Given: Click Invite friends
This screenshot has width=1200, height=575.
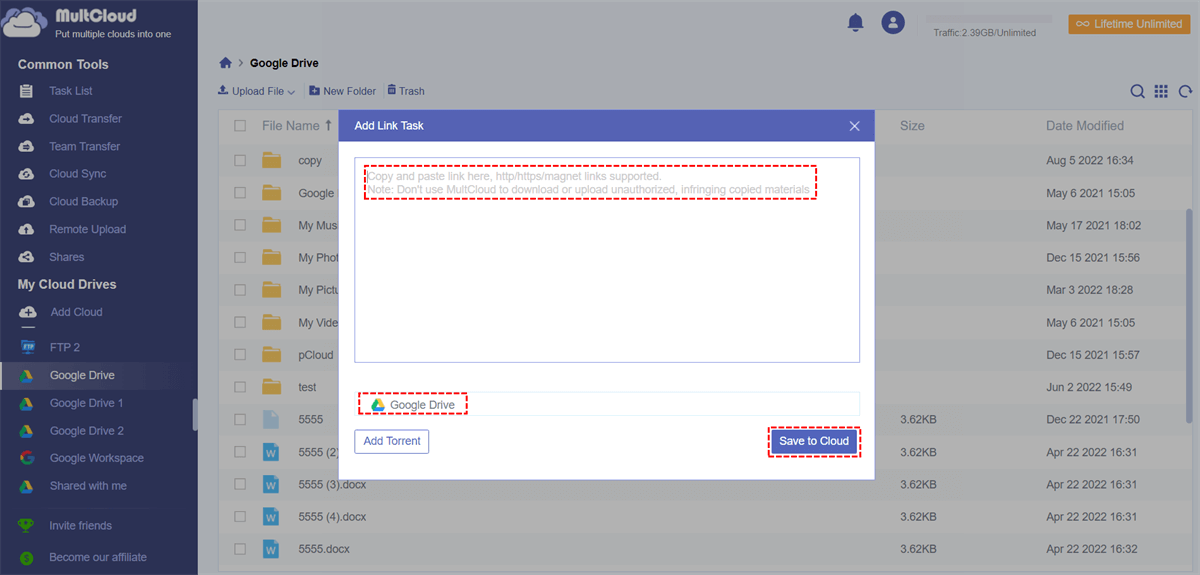Looking at the screenshot, I should 80,525.
